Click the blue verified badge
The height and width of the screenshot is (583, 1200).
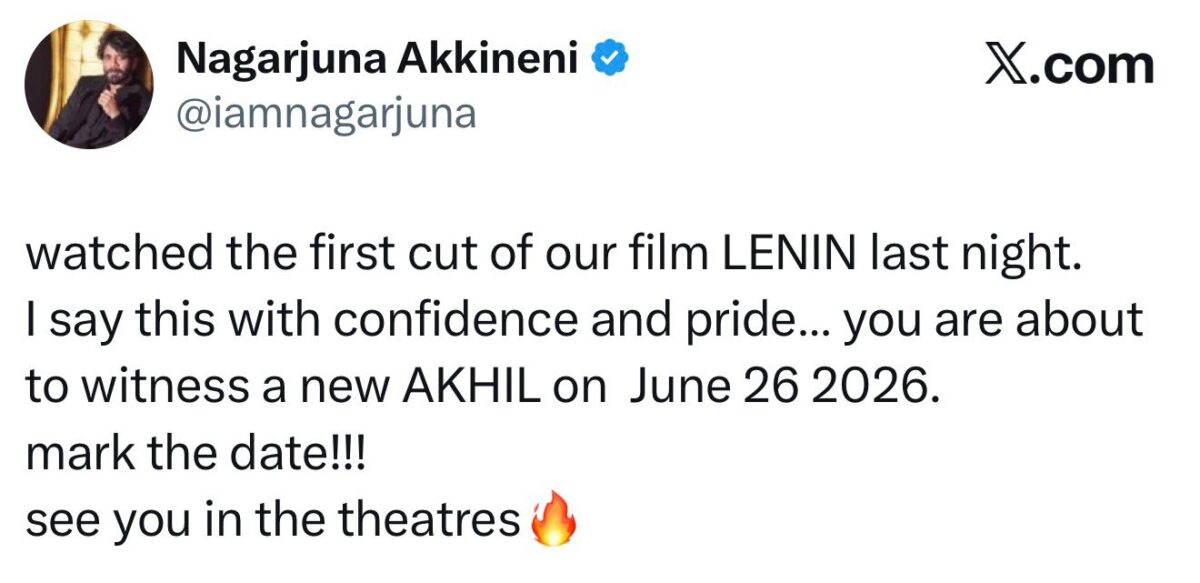click(x=612, y=61)
